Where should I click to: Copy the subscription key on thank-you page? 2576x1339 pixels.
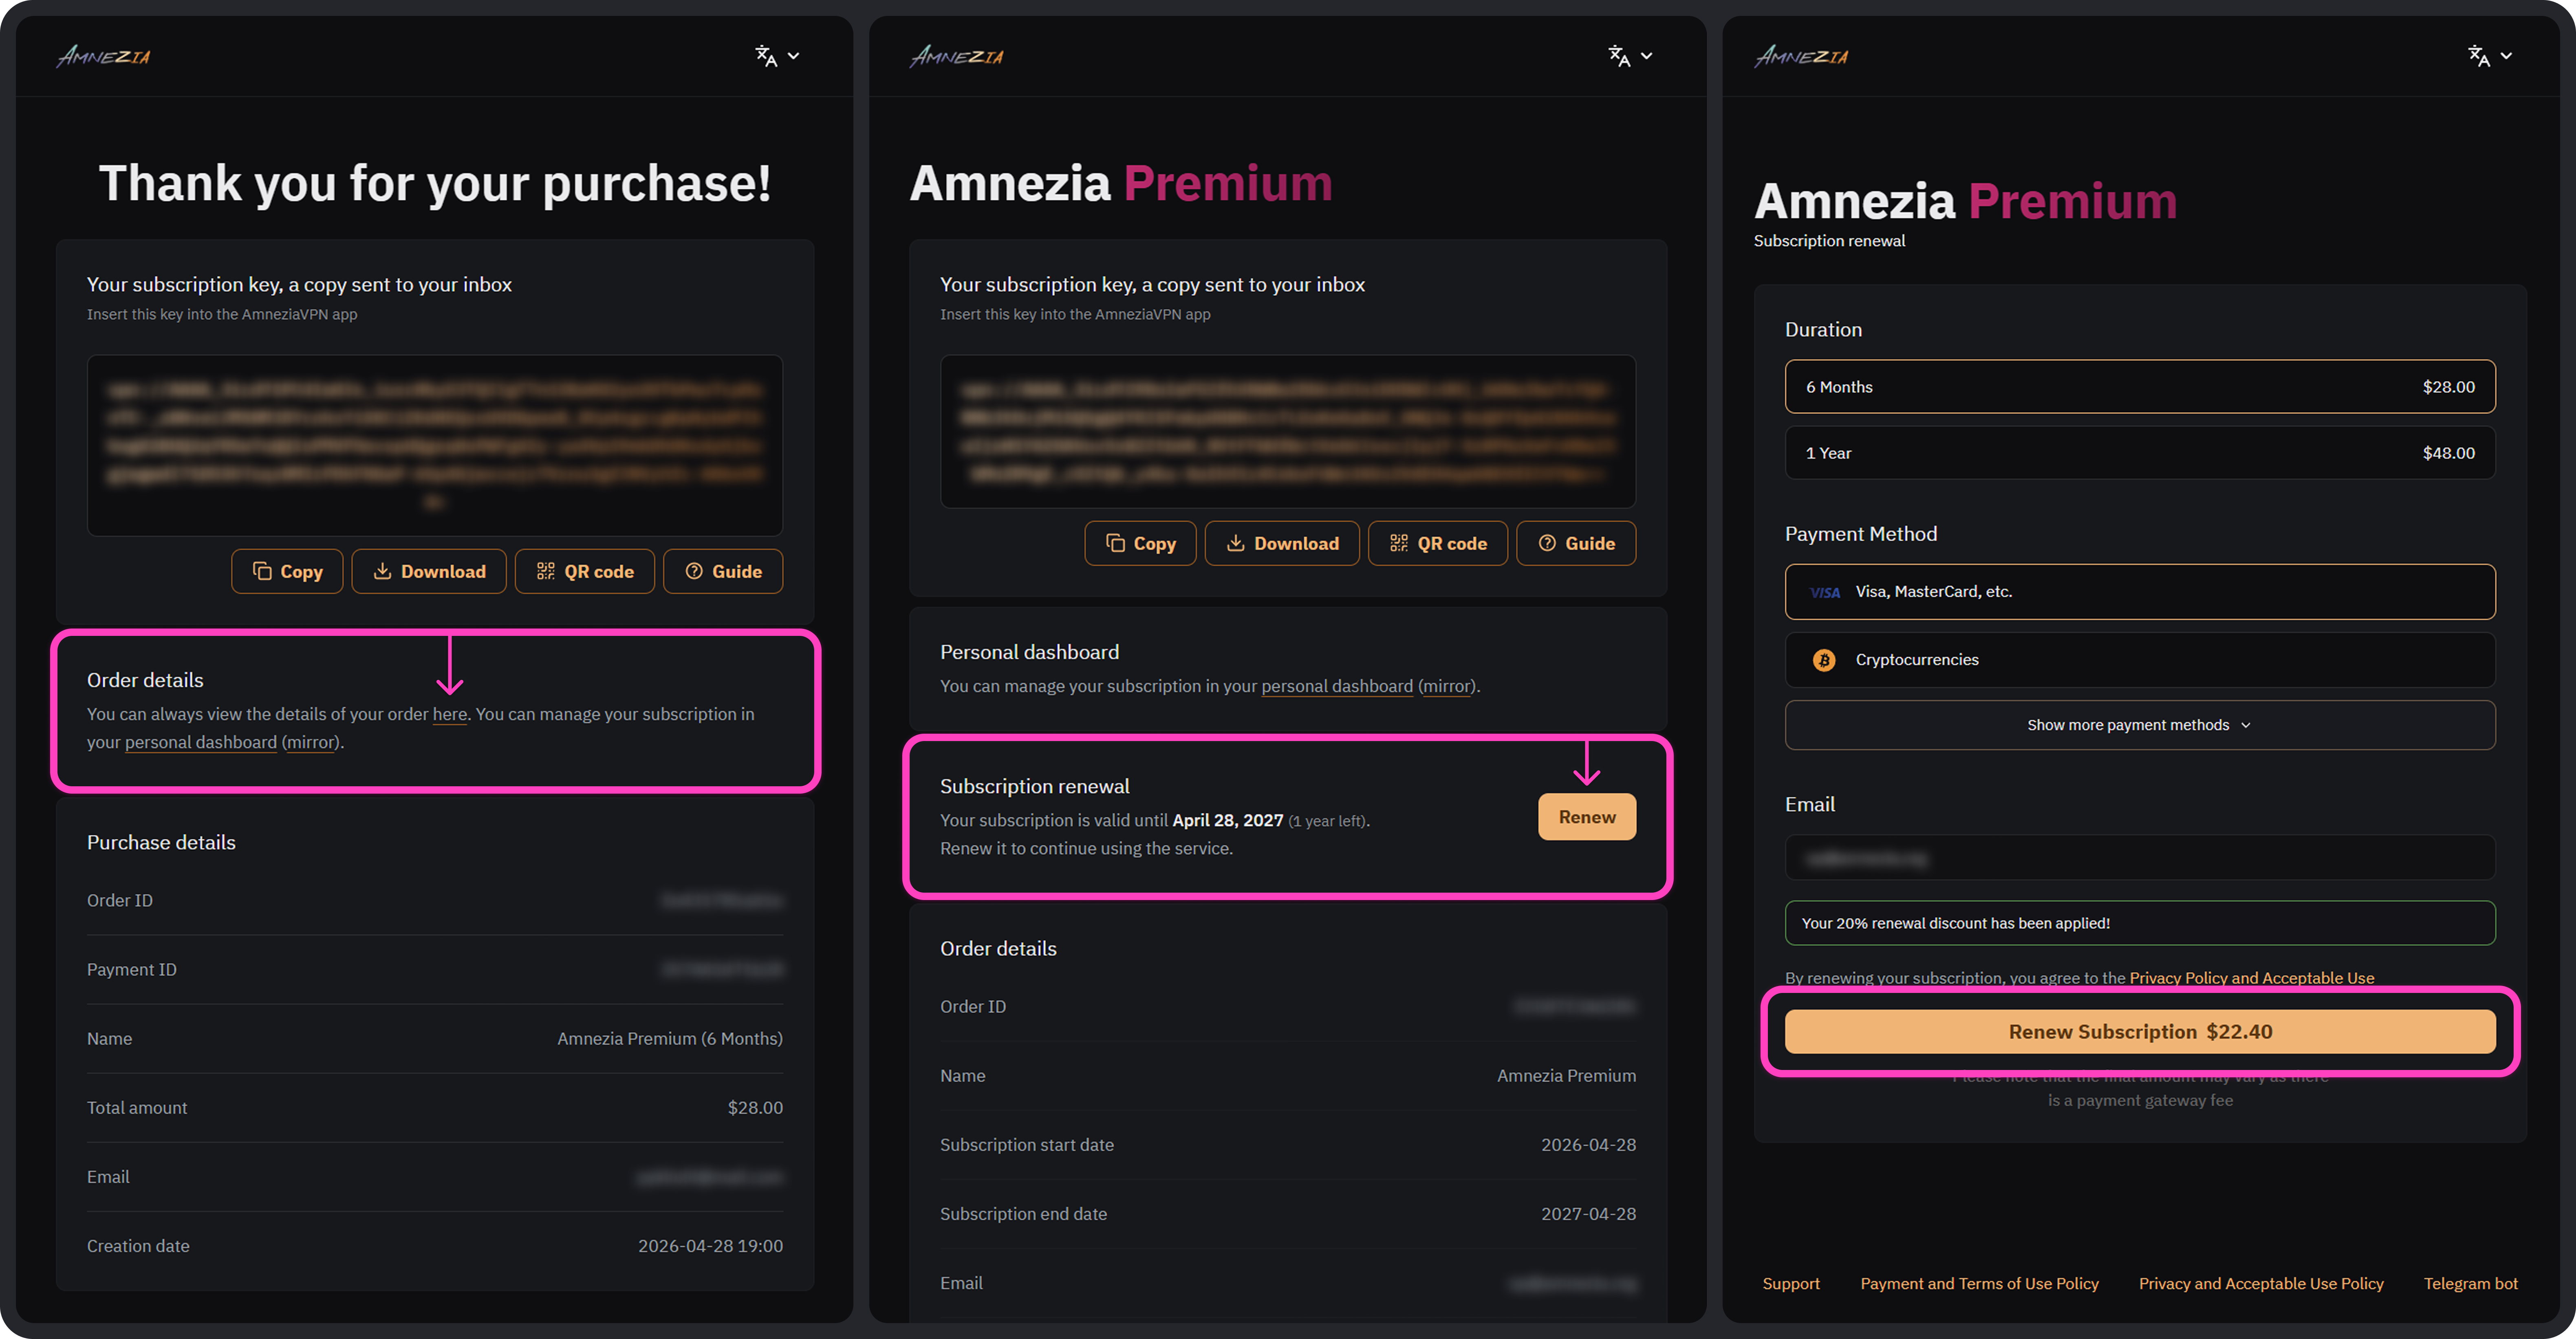coord(287,571)
